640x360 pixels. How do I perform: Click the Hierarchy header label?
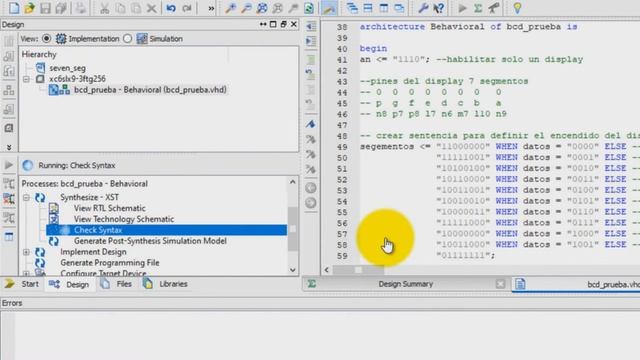(x=39, y=54)
